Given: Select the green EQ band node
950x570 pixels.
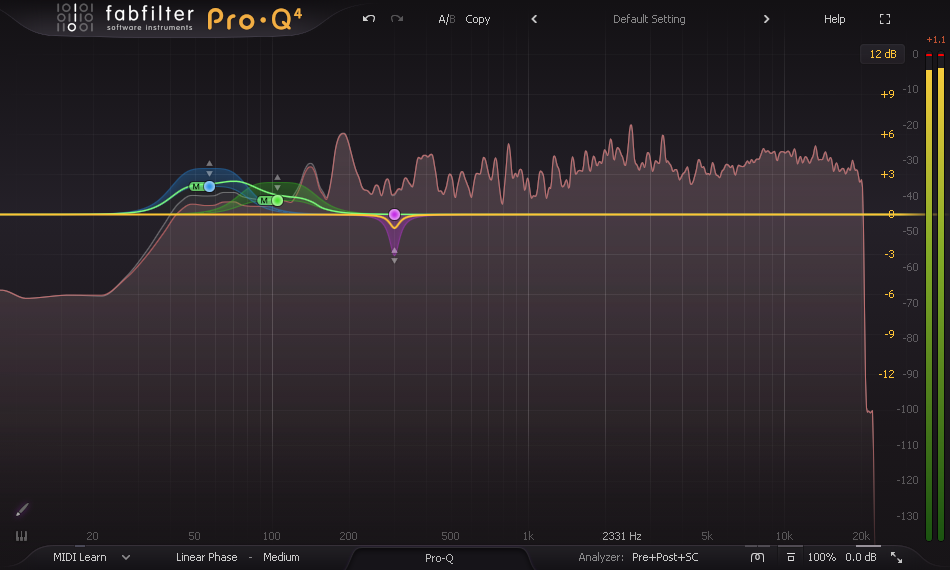Looking at the screenshot, I should pos(277,200).
